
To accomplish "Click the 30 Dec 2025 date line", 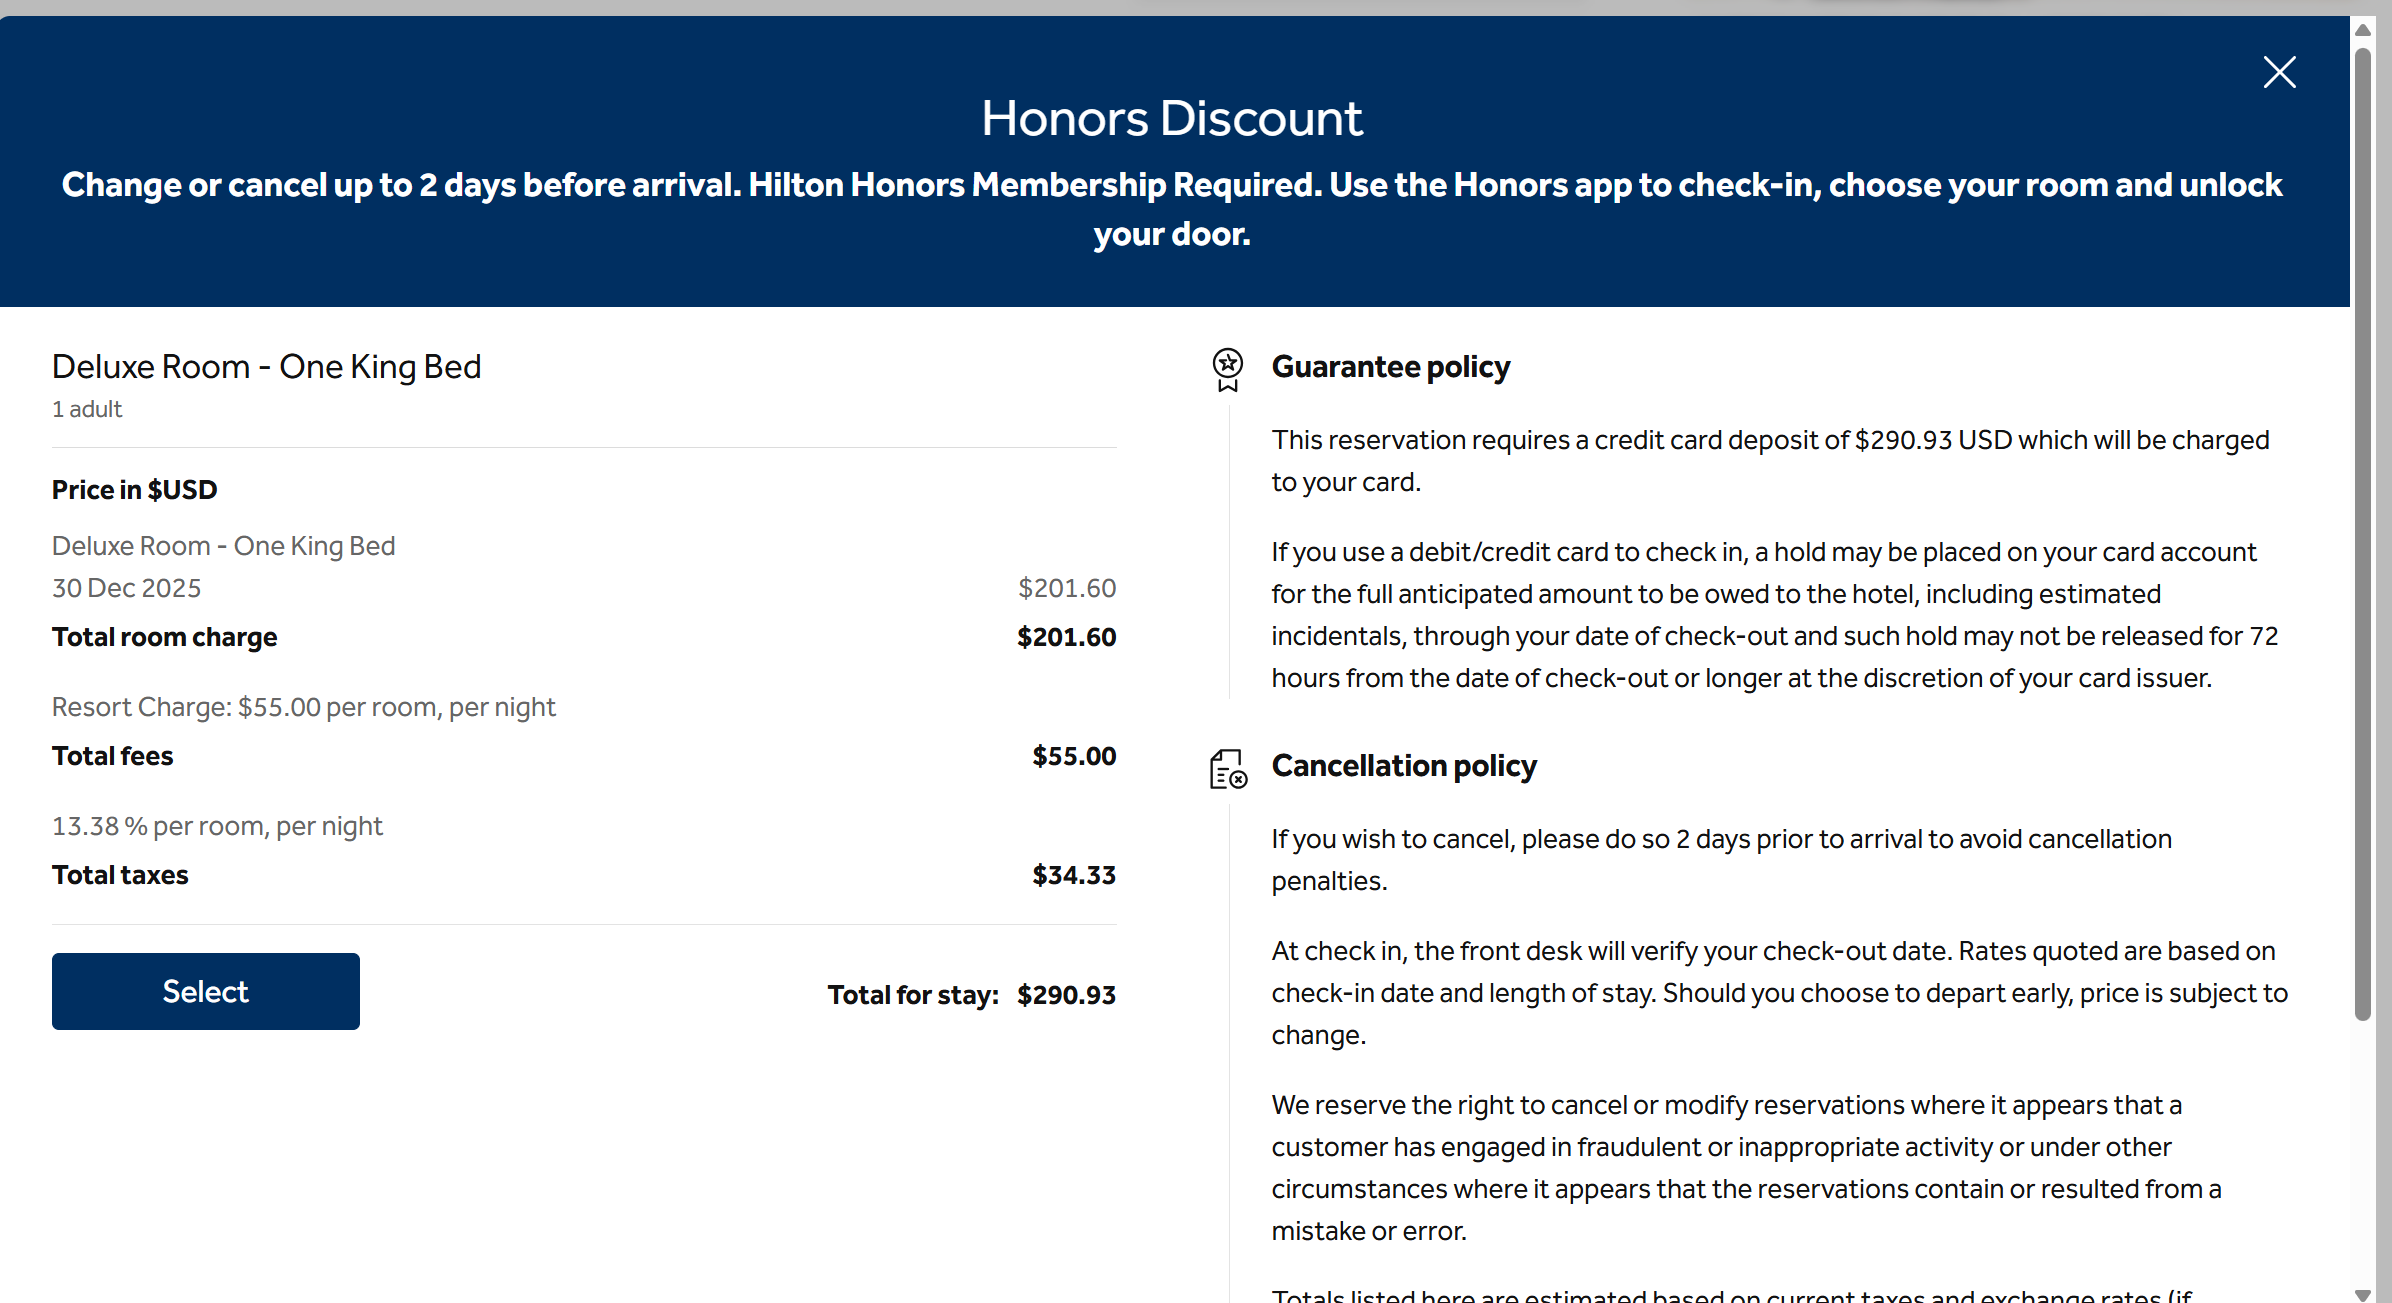I will [x=126, y=588].
